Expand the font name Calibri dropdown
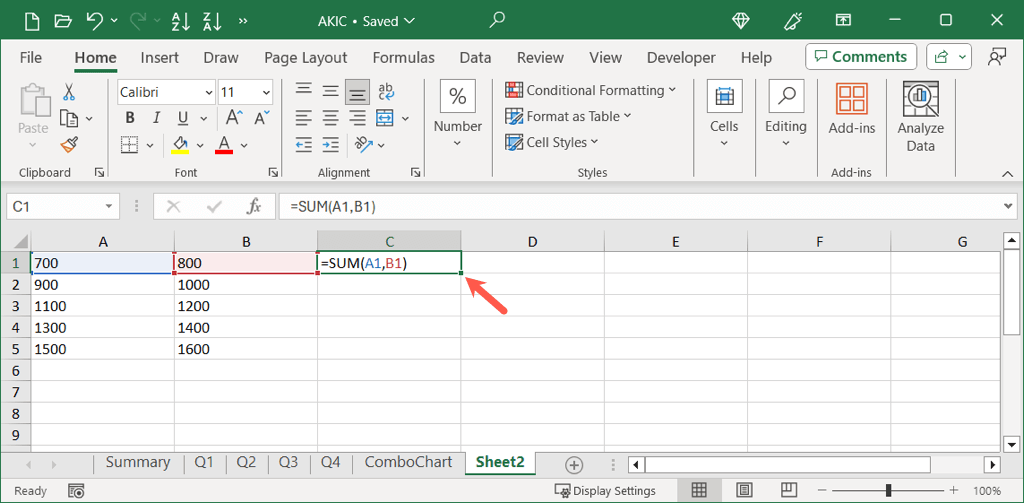 208,93
